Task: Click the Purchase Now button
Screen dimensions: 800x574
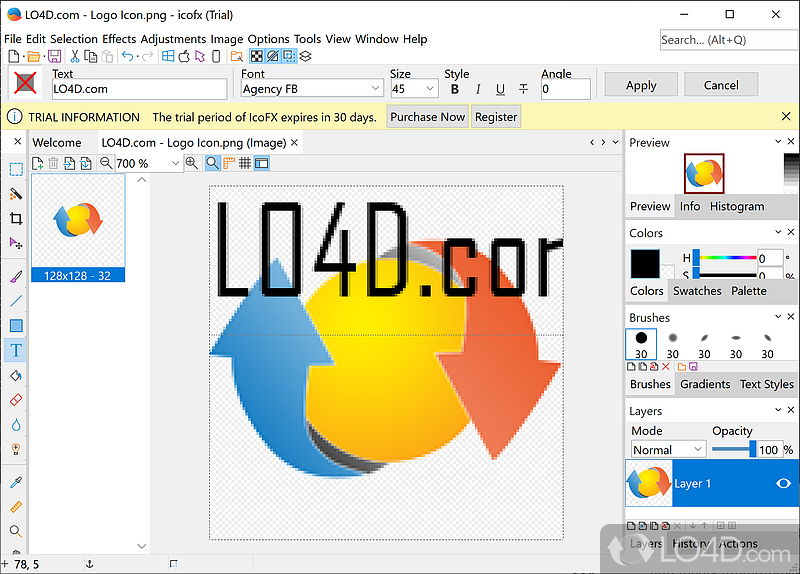Action: click(428, 117)
